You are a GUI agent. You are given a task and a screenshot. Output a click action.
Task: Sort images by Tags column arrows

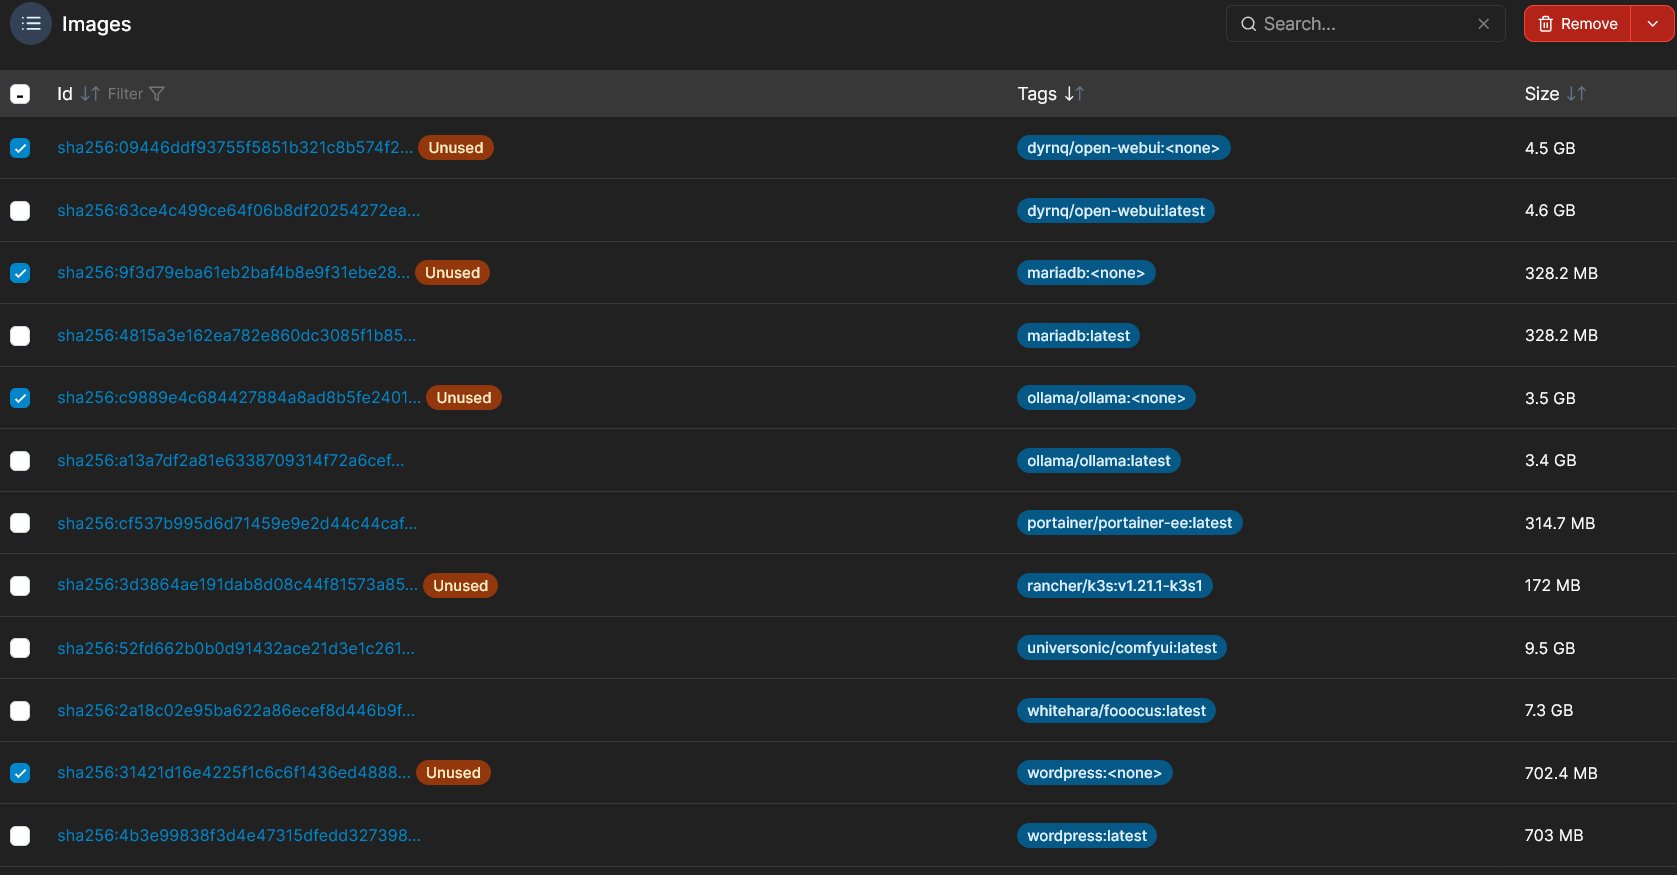click(x=1075, y=94)
